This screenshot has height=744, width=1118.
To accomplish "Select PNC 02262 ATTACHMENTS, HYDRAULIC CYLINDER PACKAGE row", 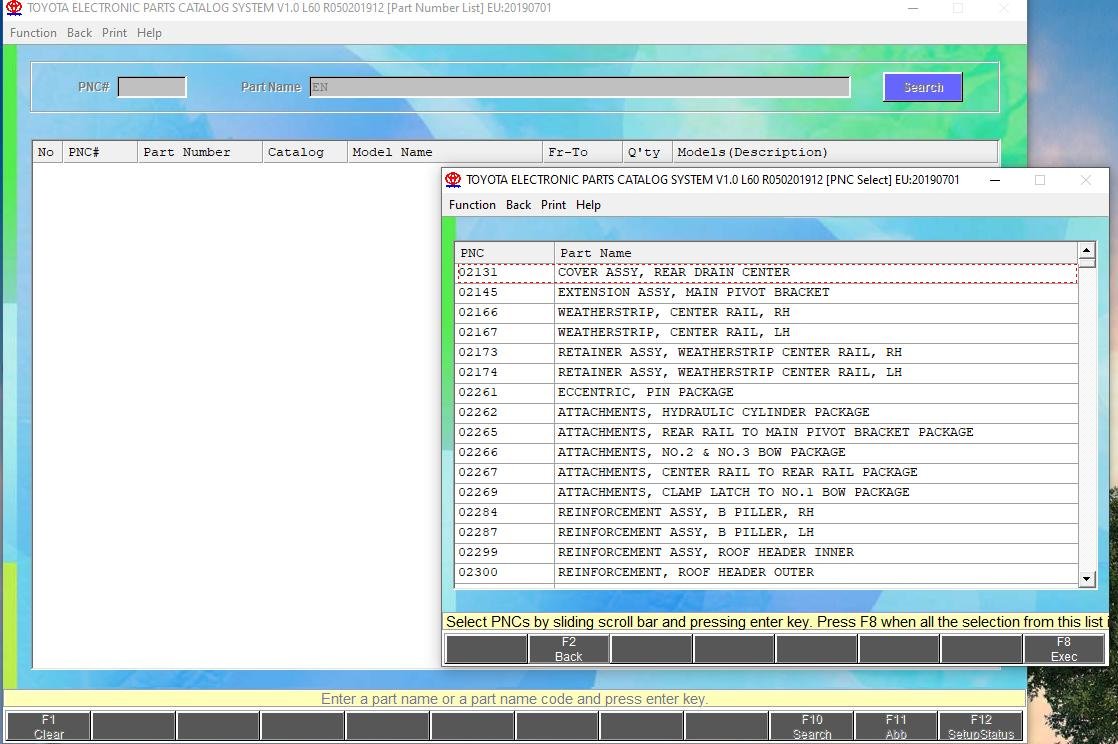I will tap(766, 412).
